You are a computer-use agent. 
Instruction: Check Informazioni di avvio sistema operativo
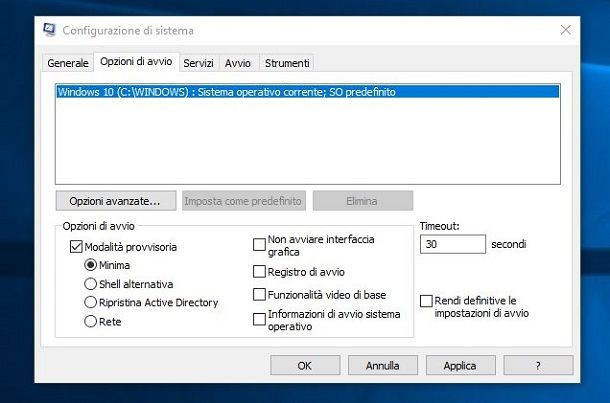click(x=259, y=319)
